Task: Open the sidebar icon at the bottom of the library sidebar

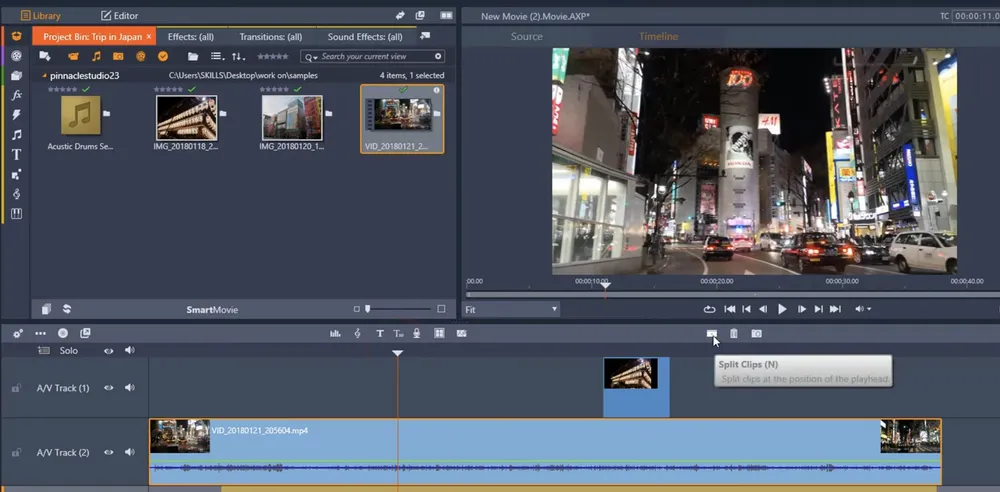Action: pyautogui.click(x=17, y=214)
